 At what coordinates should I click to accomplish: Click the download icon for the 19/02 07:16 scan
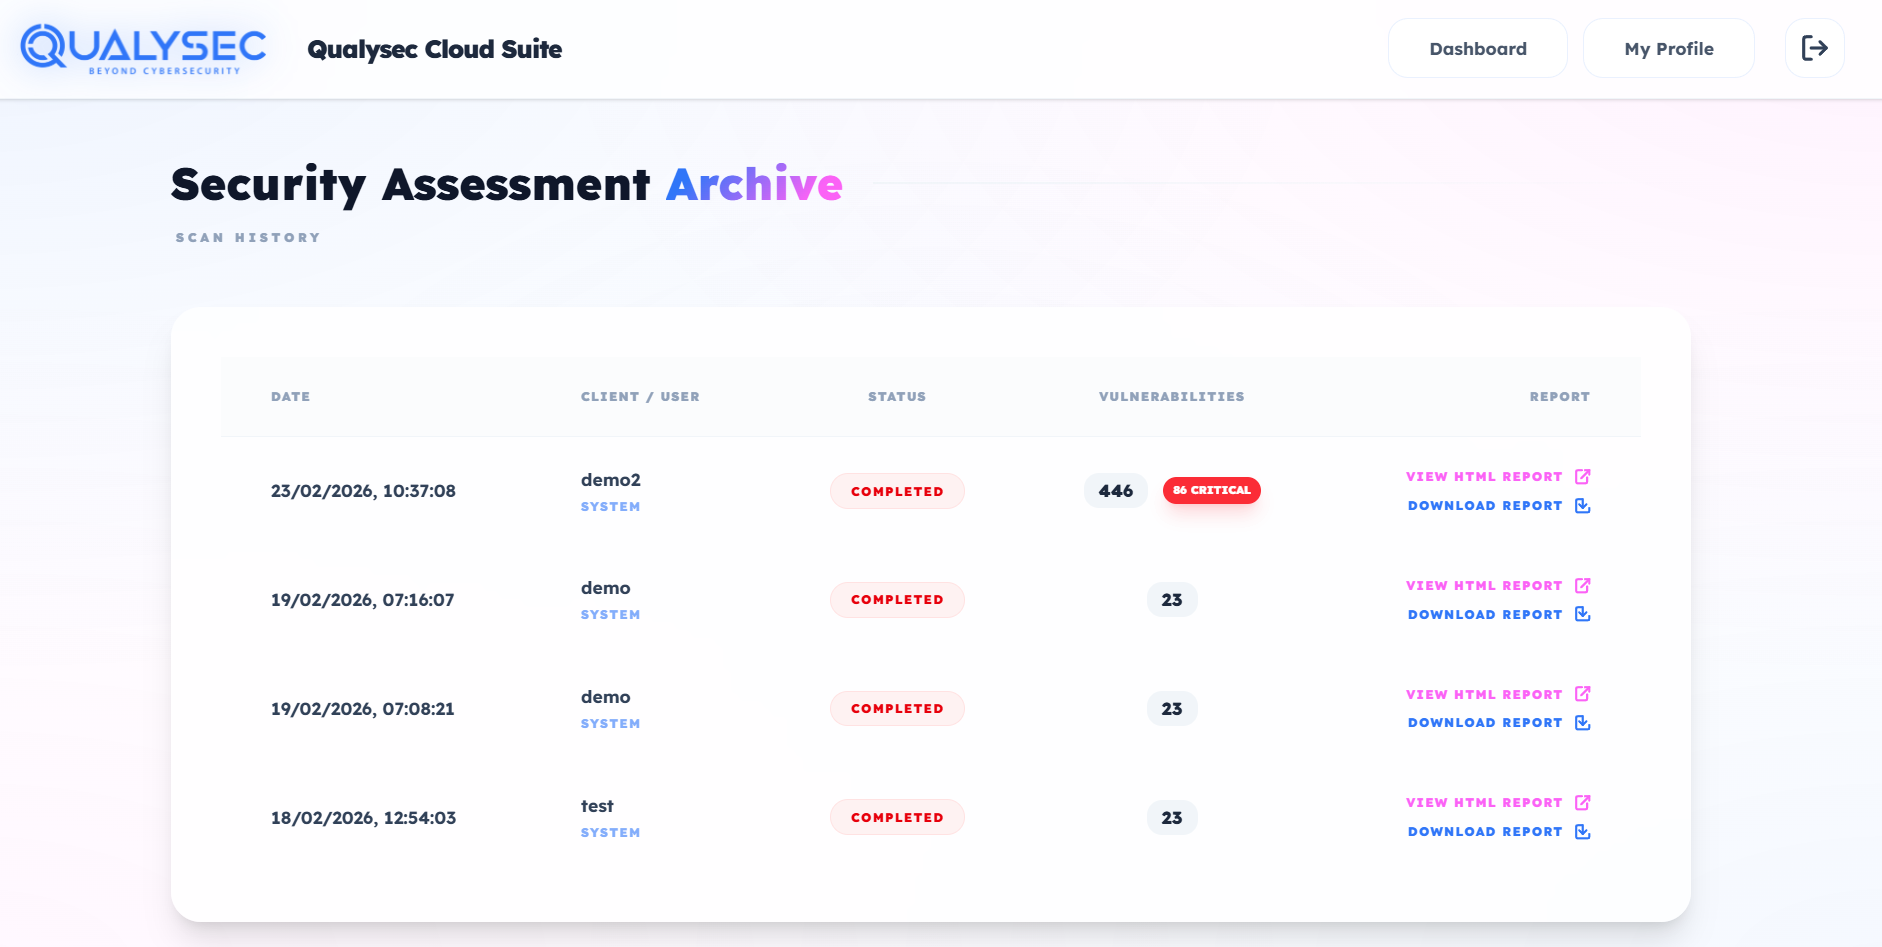1582,614
